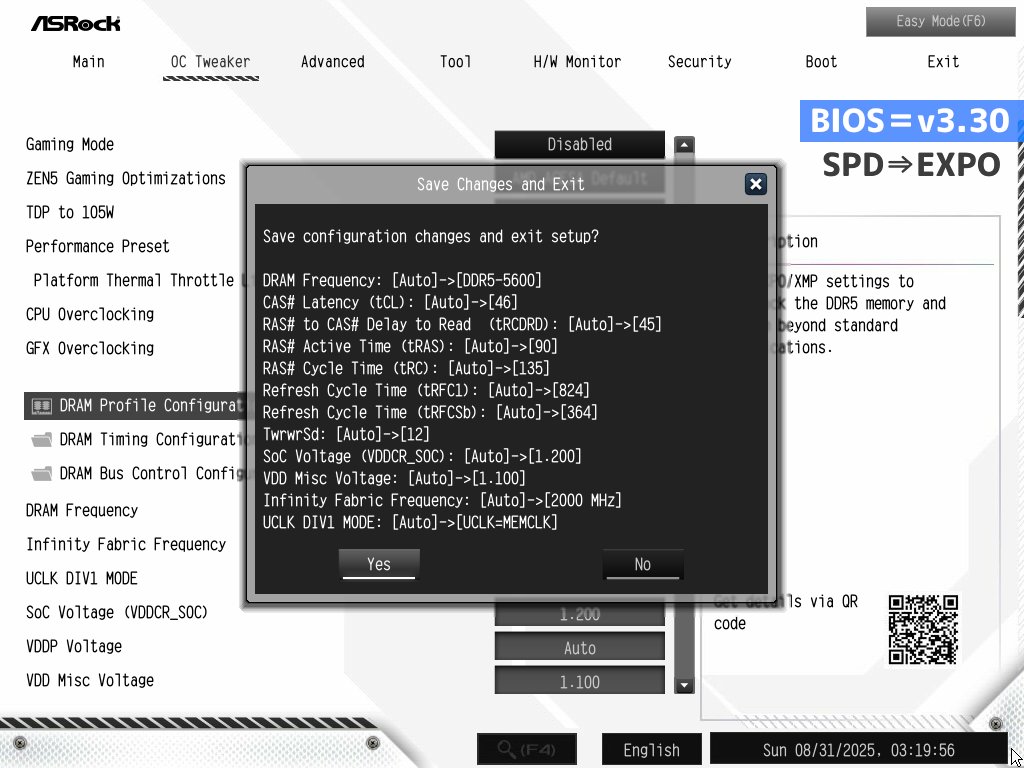This screenshot has height=768, width=1024.
Task: Select the ZEN5 Gaming Optimizations setting
Action: click(x=124, y=178)
